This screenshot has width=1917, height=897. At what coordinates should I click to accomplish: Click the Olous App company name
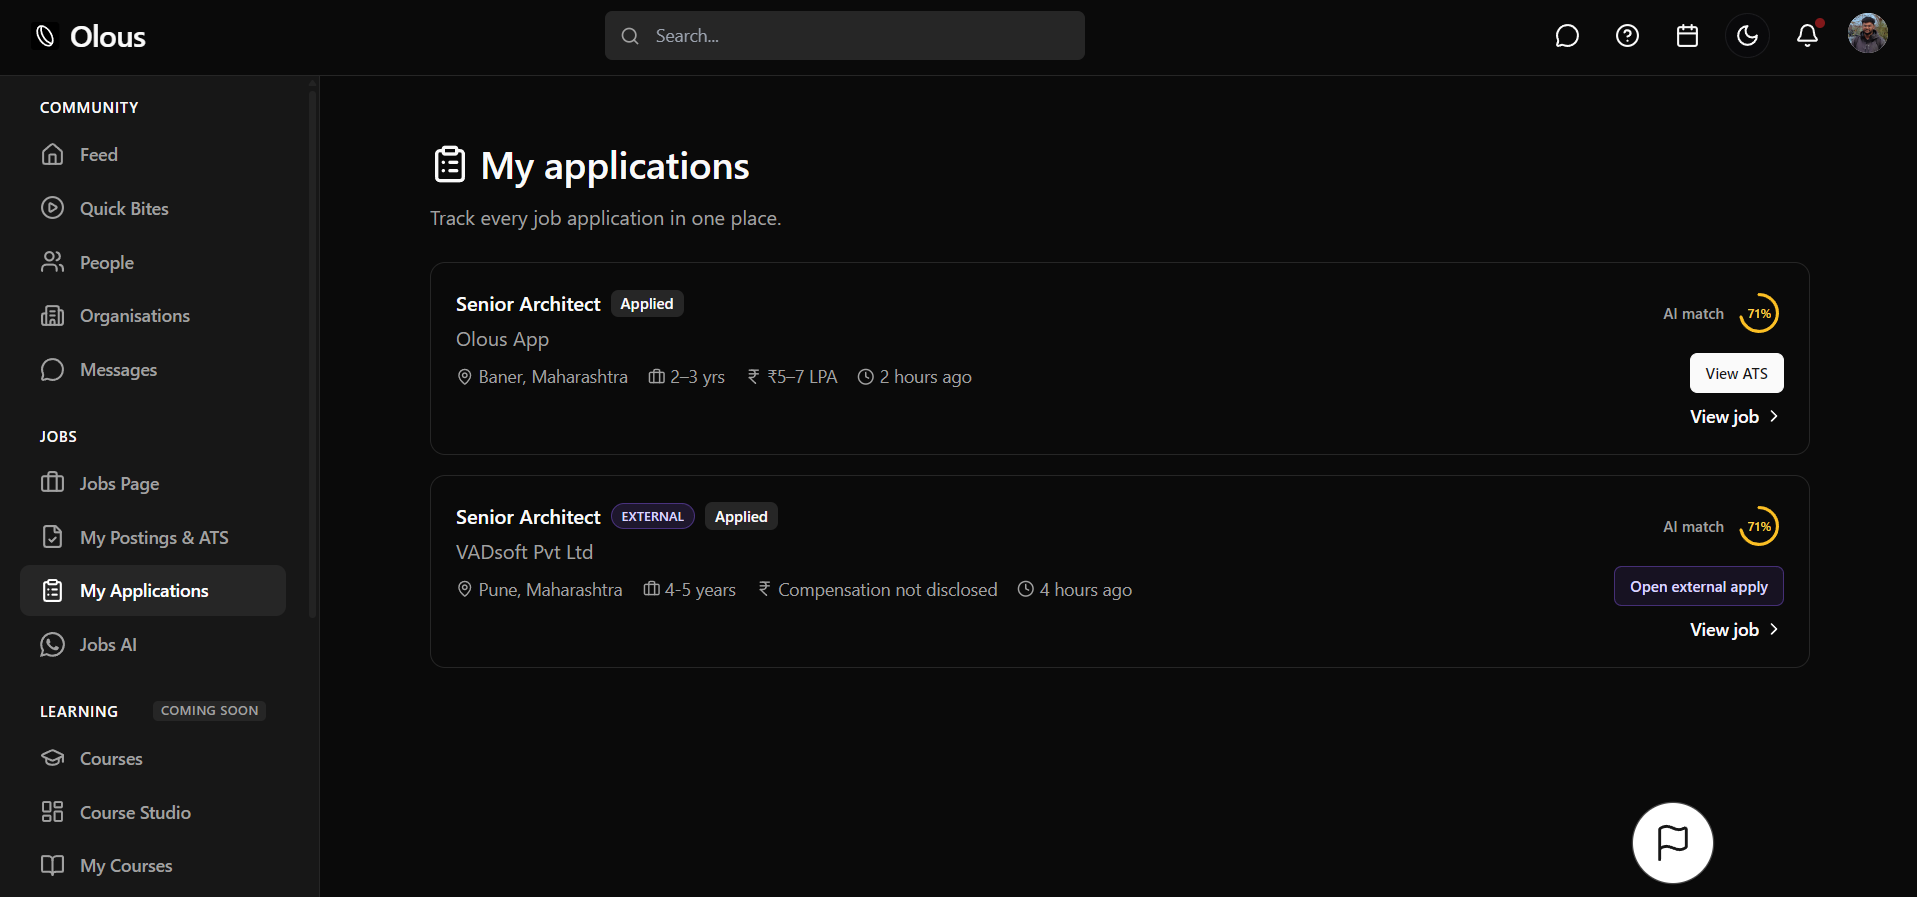[x=502, y=340]
